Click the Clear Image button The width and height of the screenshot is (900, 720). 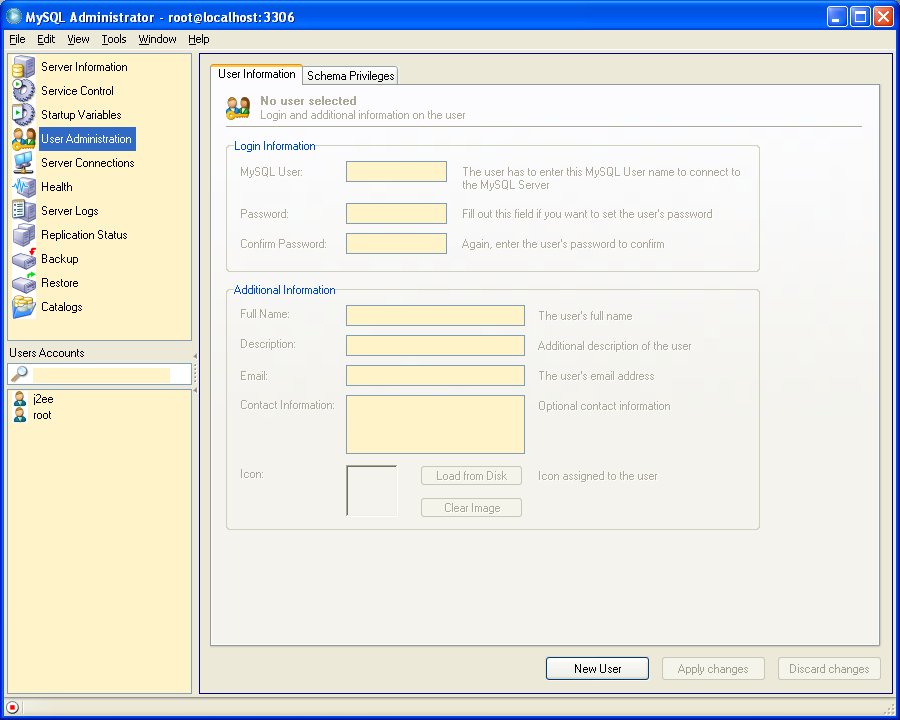coord(471,508)
